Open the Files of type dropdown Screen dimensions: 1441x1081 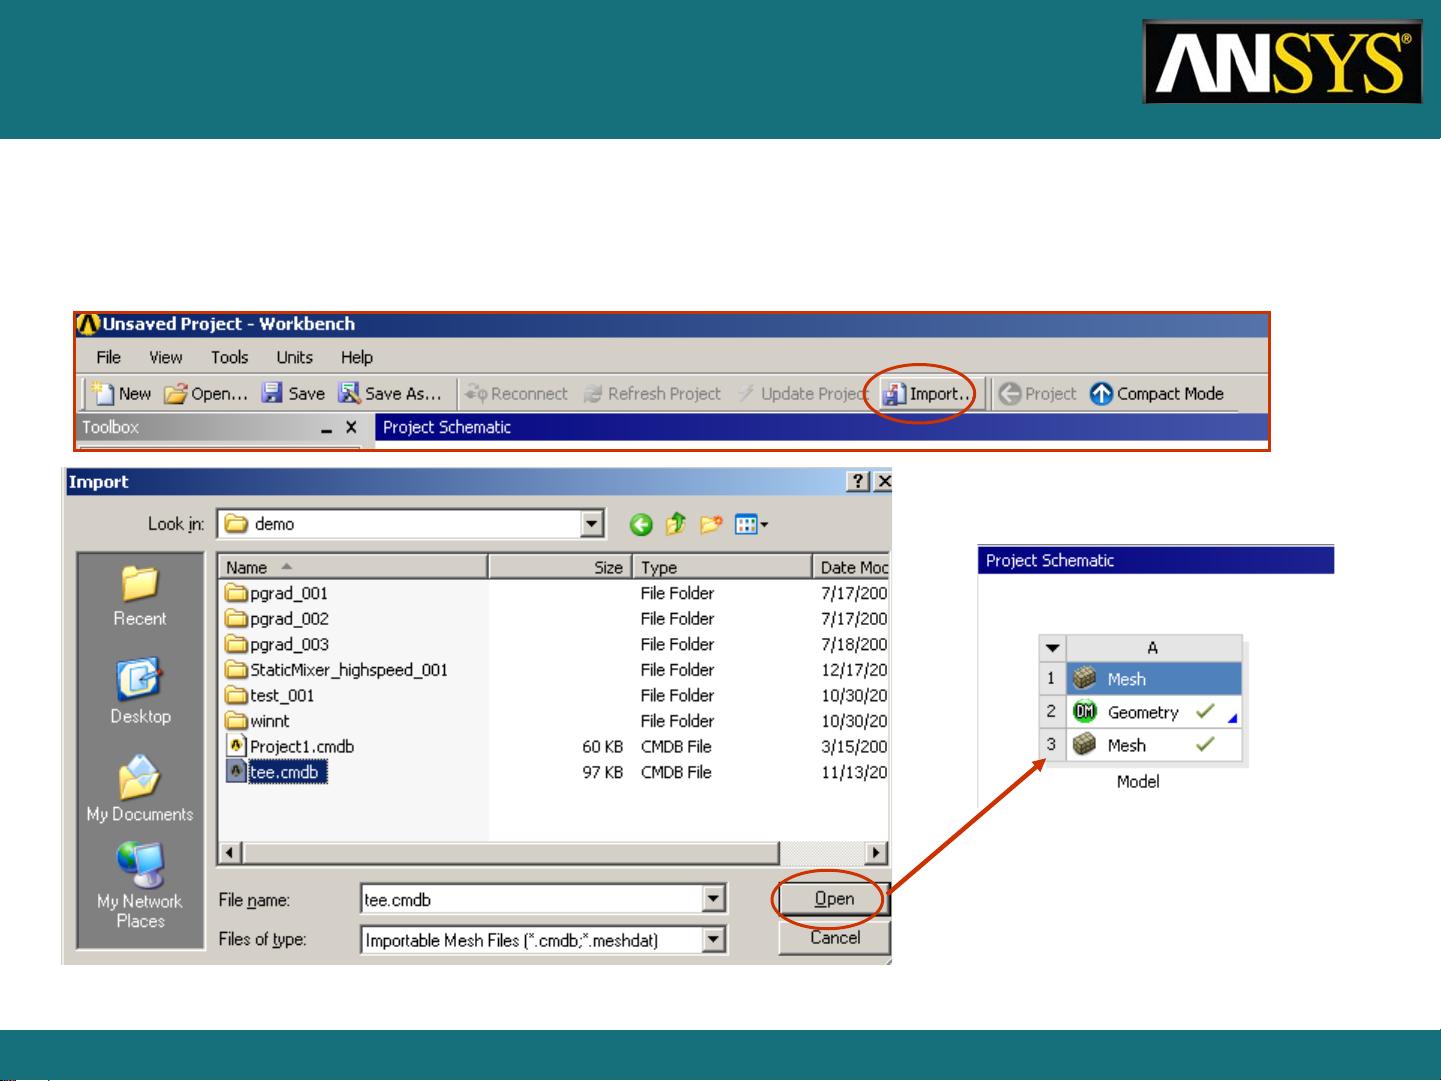(714, 939)
